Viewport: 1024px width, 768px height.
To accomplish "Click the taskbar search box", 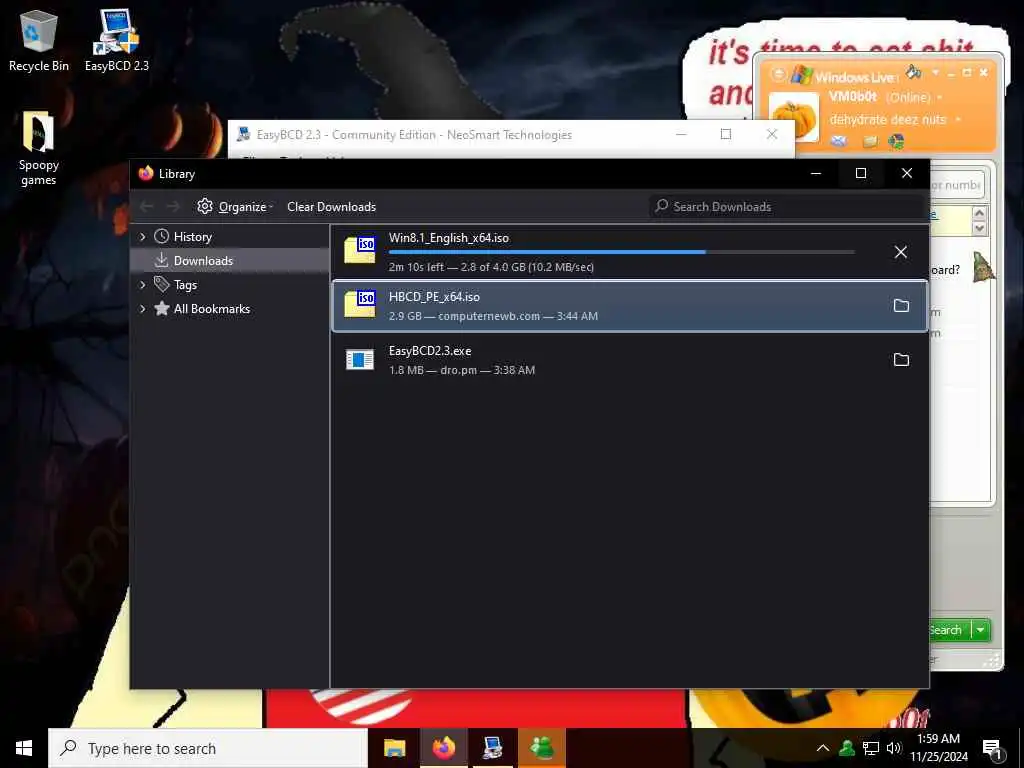I will click(x=208, y=748).
